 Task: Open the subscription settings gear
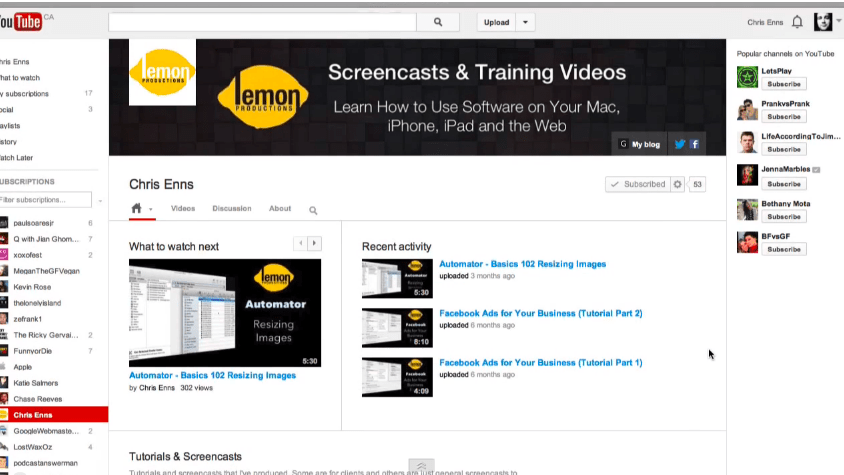pos(677,184)
